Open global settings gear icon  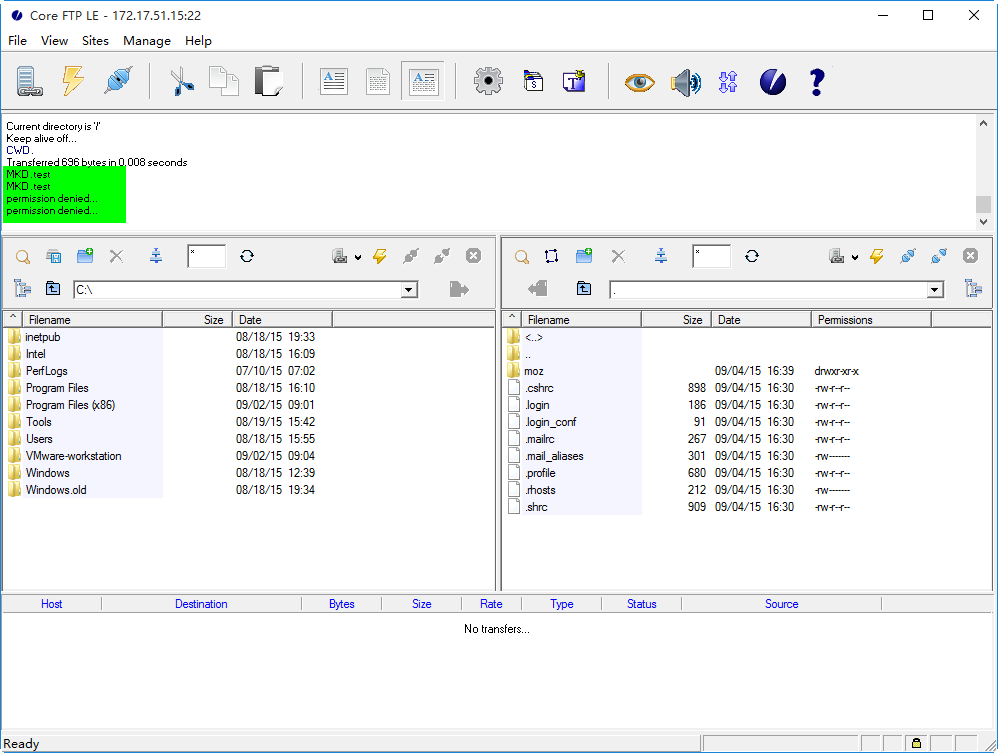pyautogui.click(x=488, y=81)
